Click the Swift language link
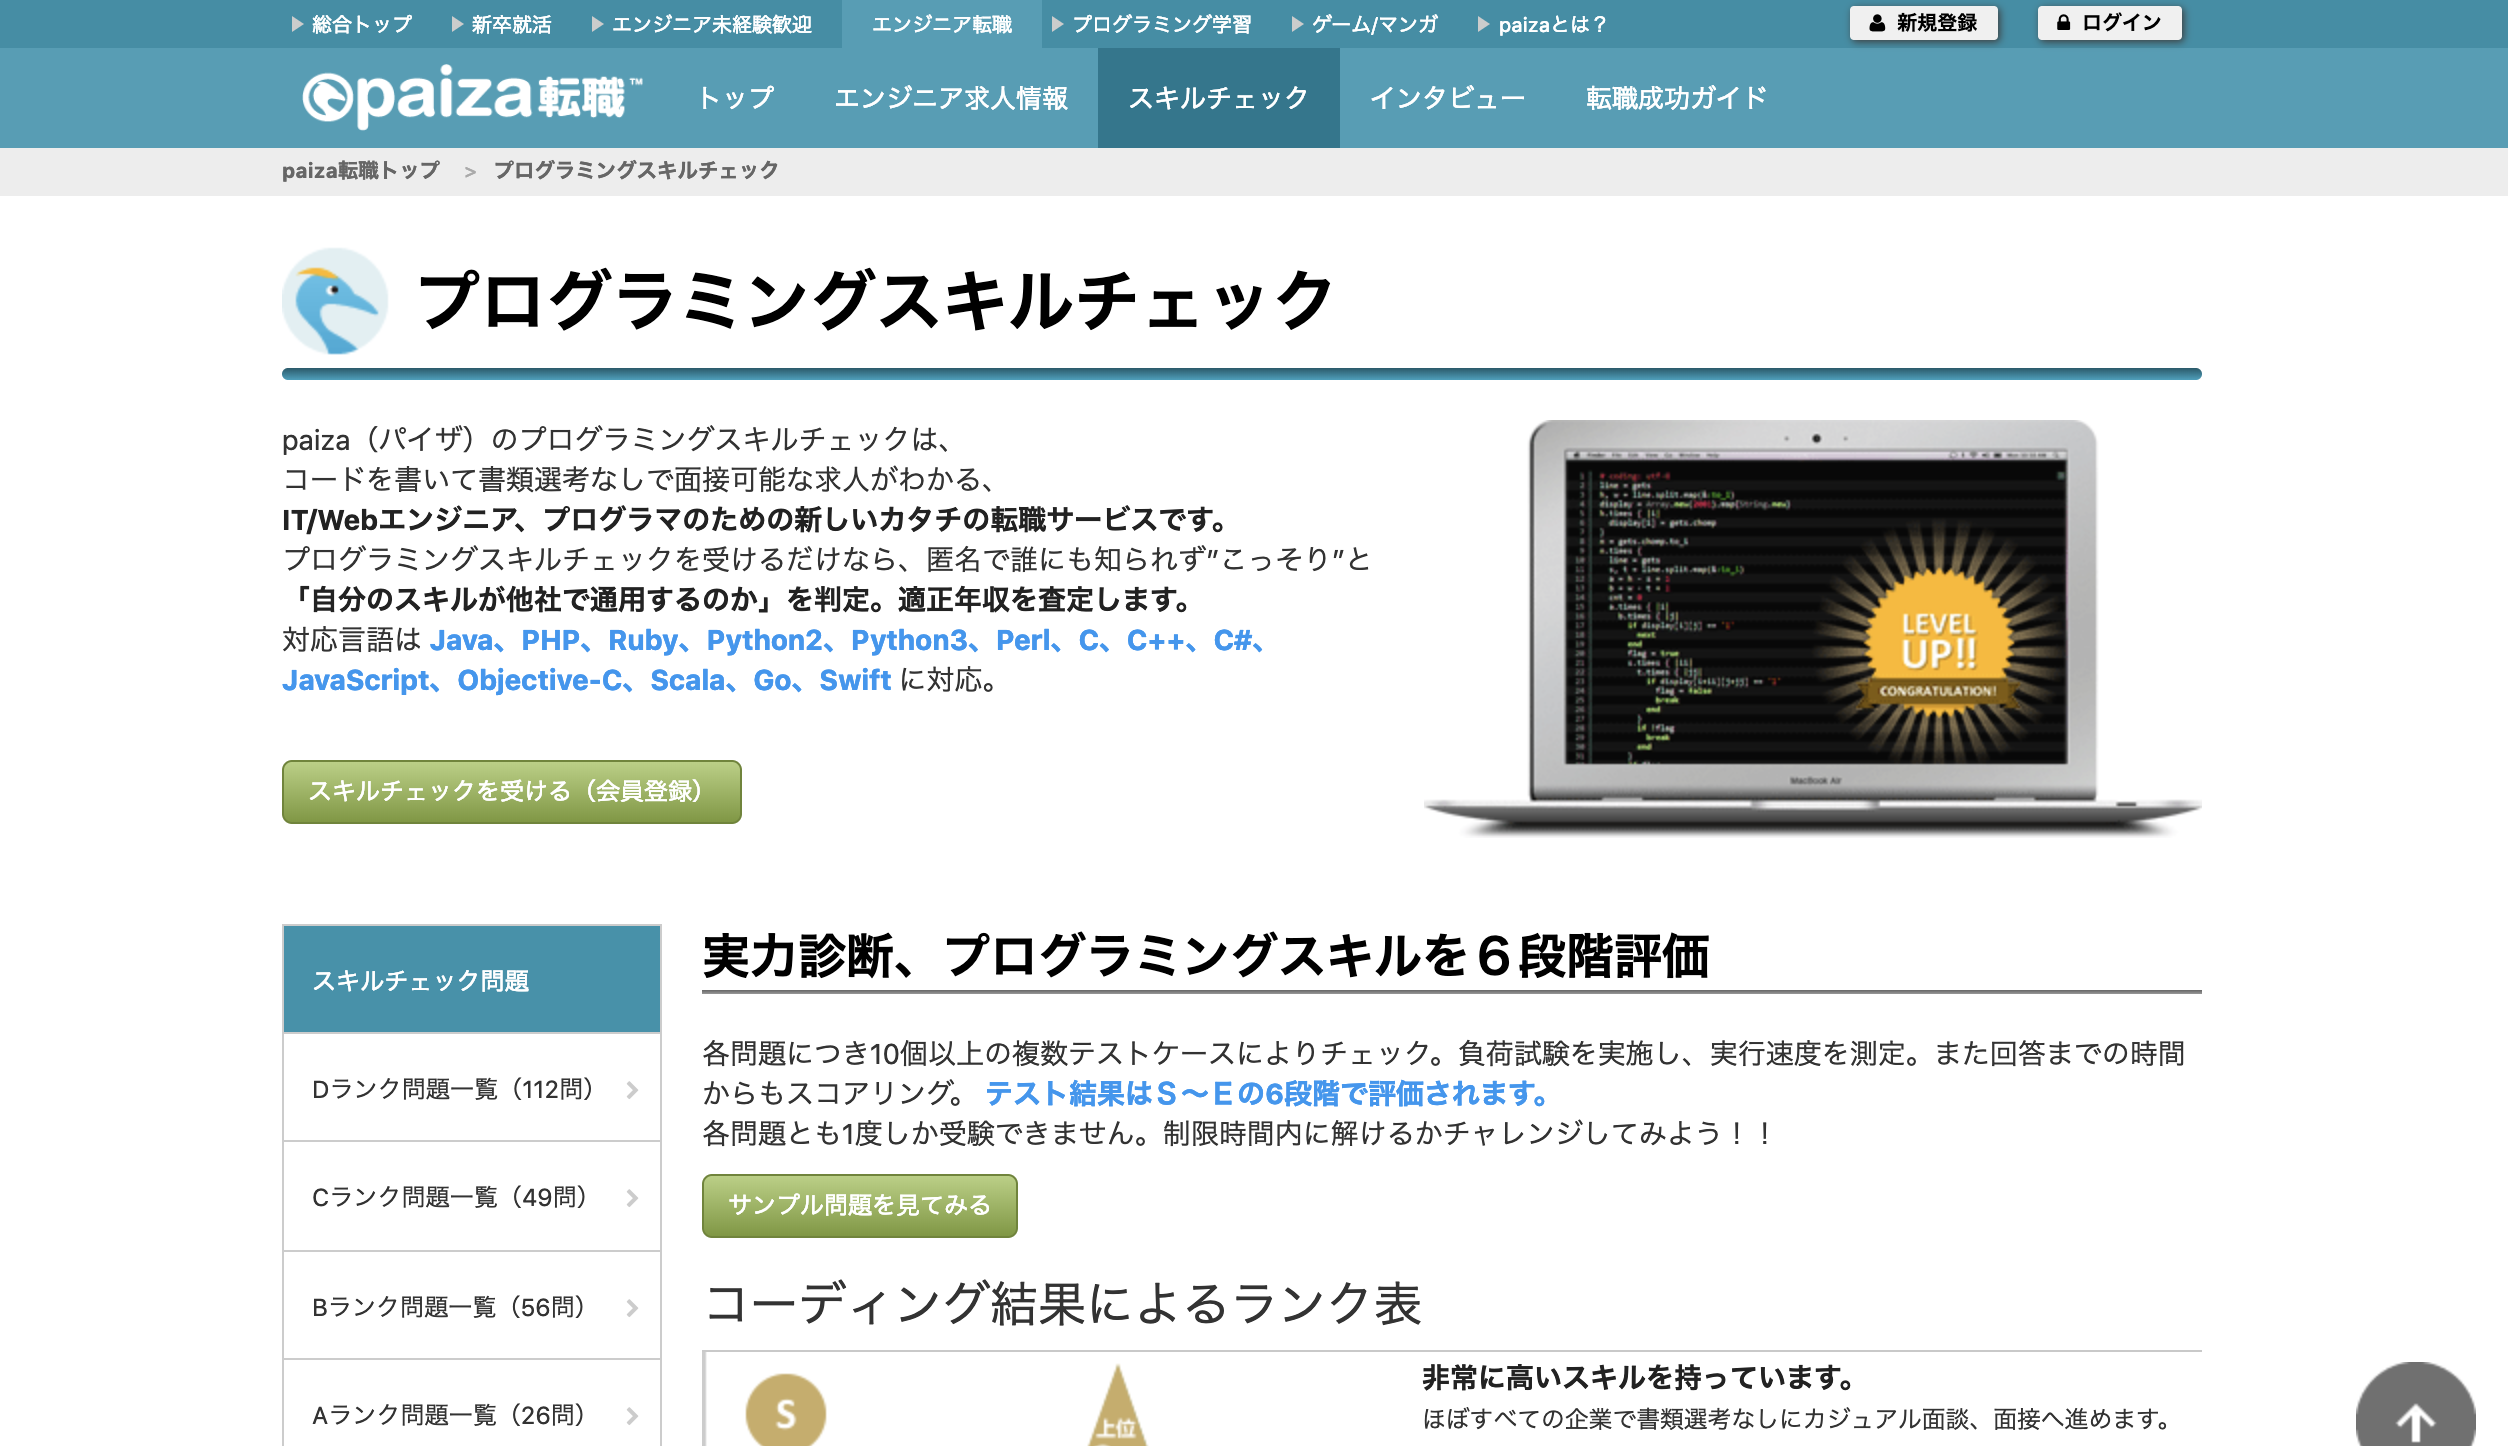Image resolution: width=2508 pixels, height=1446 pixels. 855,680
